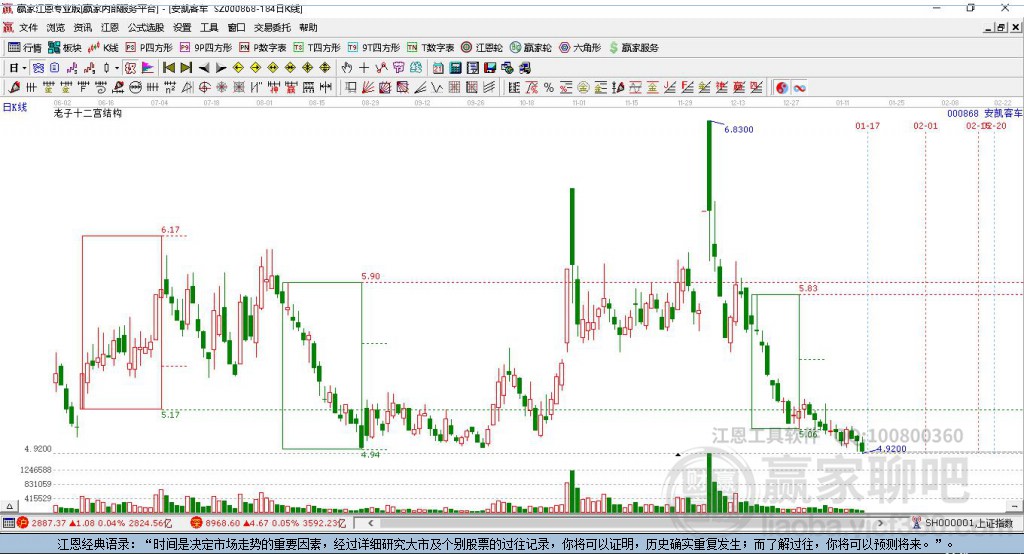This screenshot has width=1024, height=554.
Task: Open the 板块 sector view
Action: point(65,48)
